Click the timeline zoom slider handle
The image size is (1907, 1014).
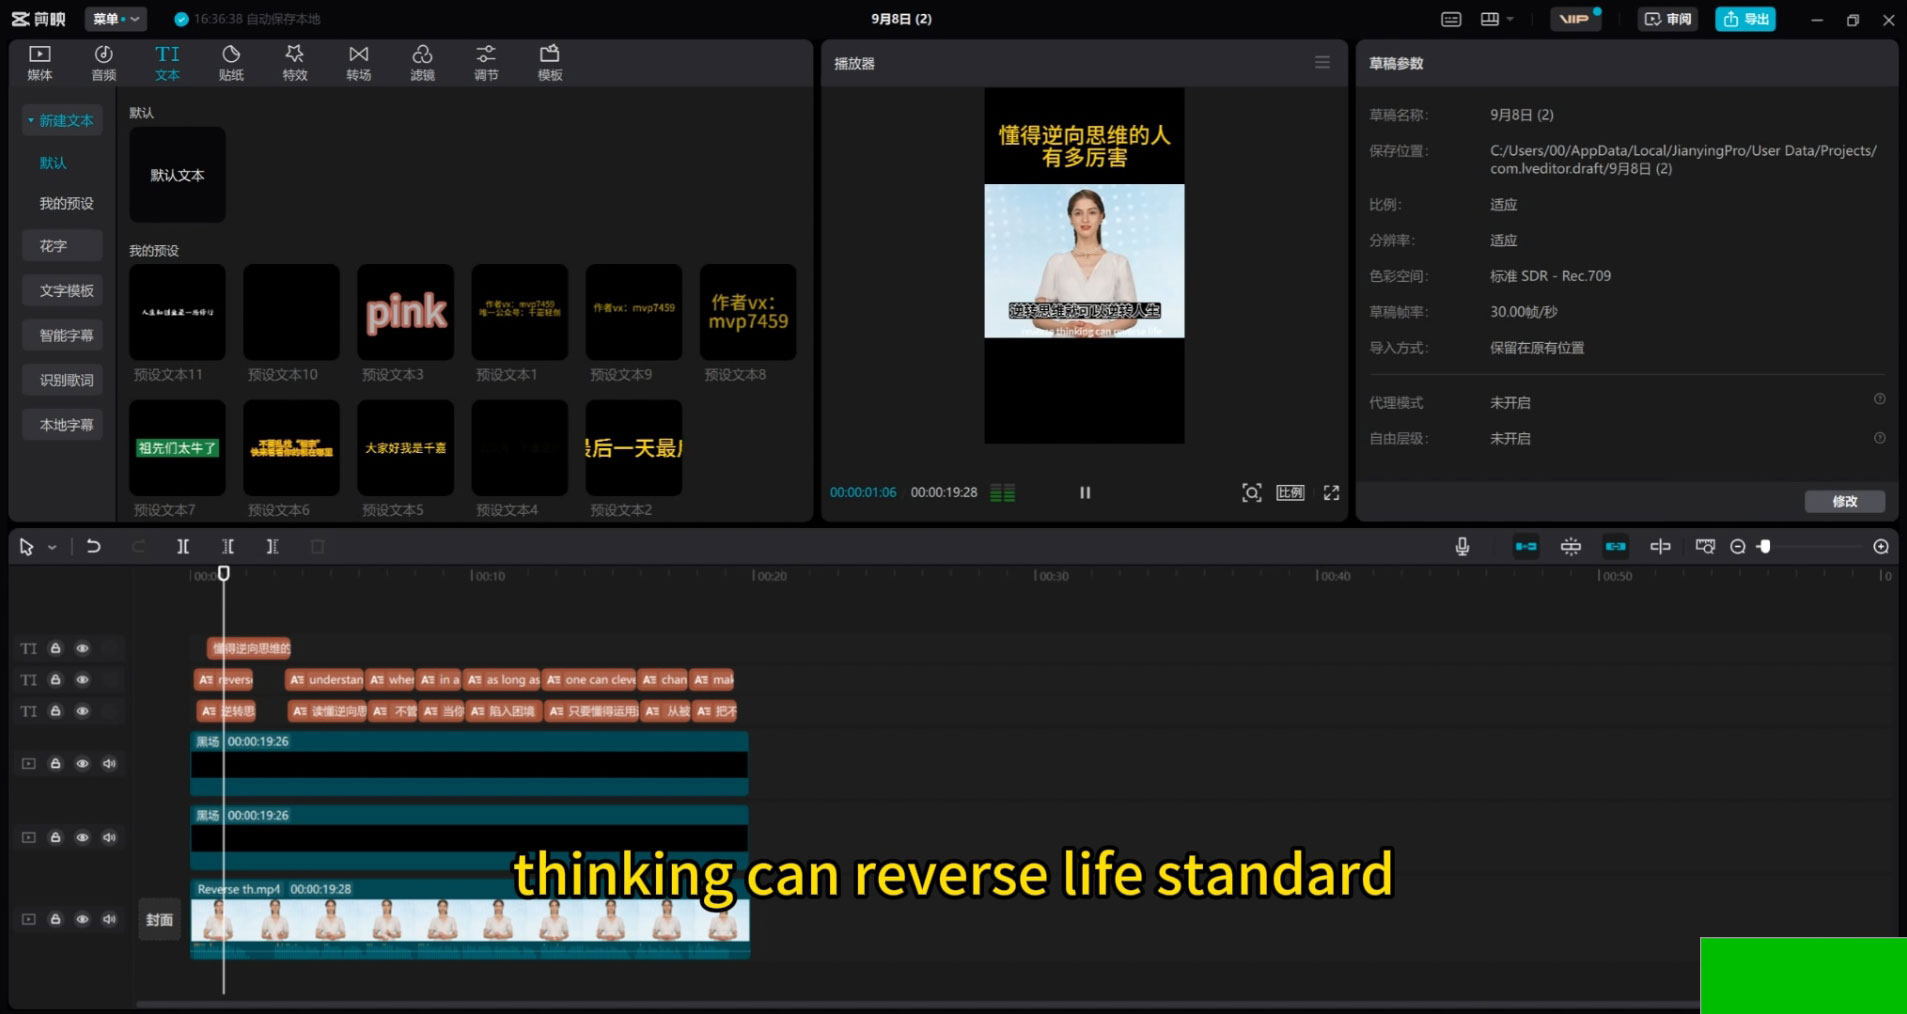coord(1765,546)
